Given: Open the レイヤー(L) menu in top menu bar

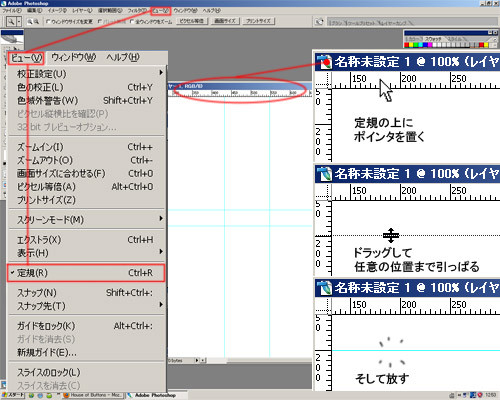Looking at the screenshot, I should 82,11.
